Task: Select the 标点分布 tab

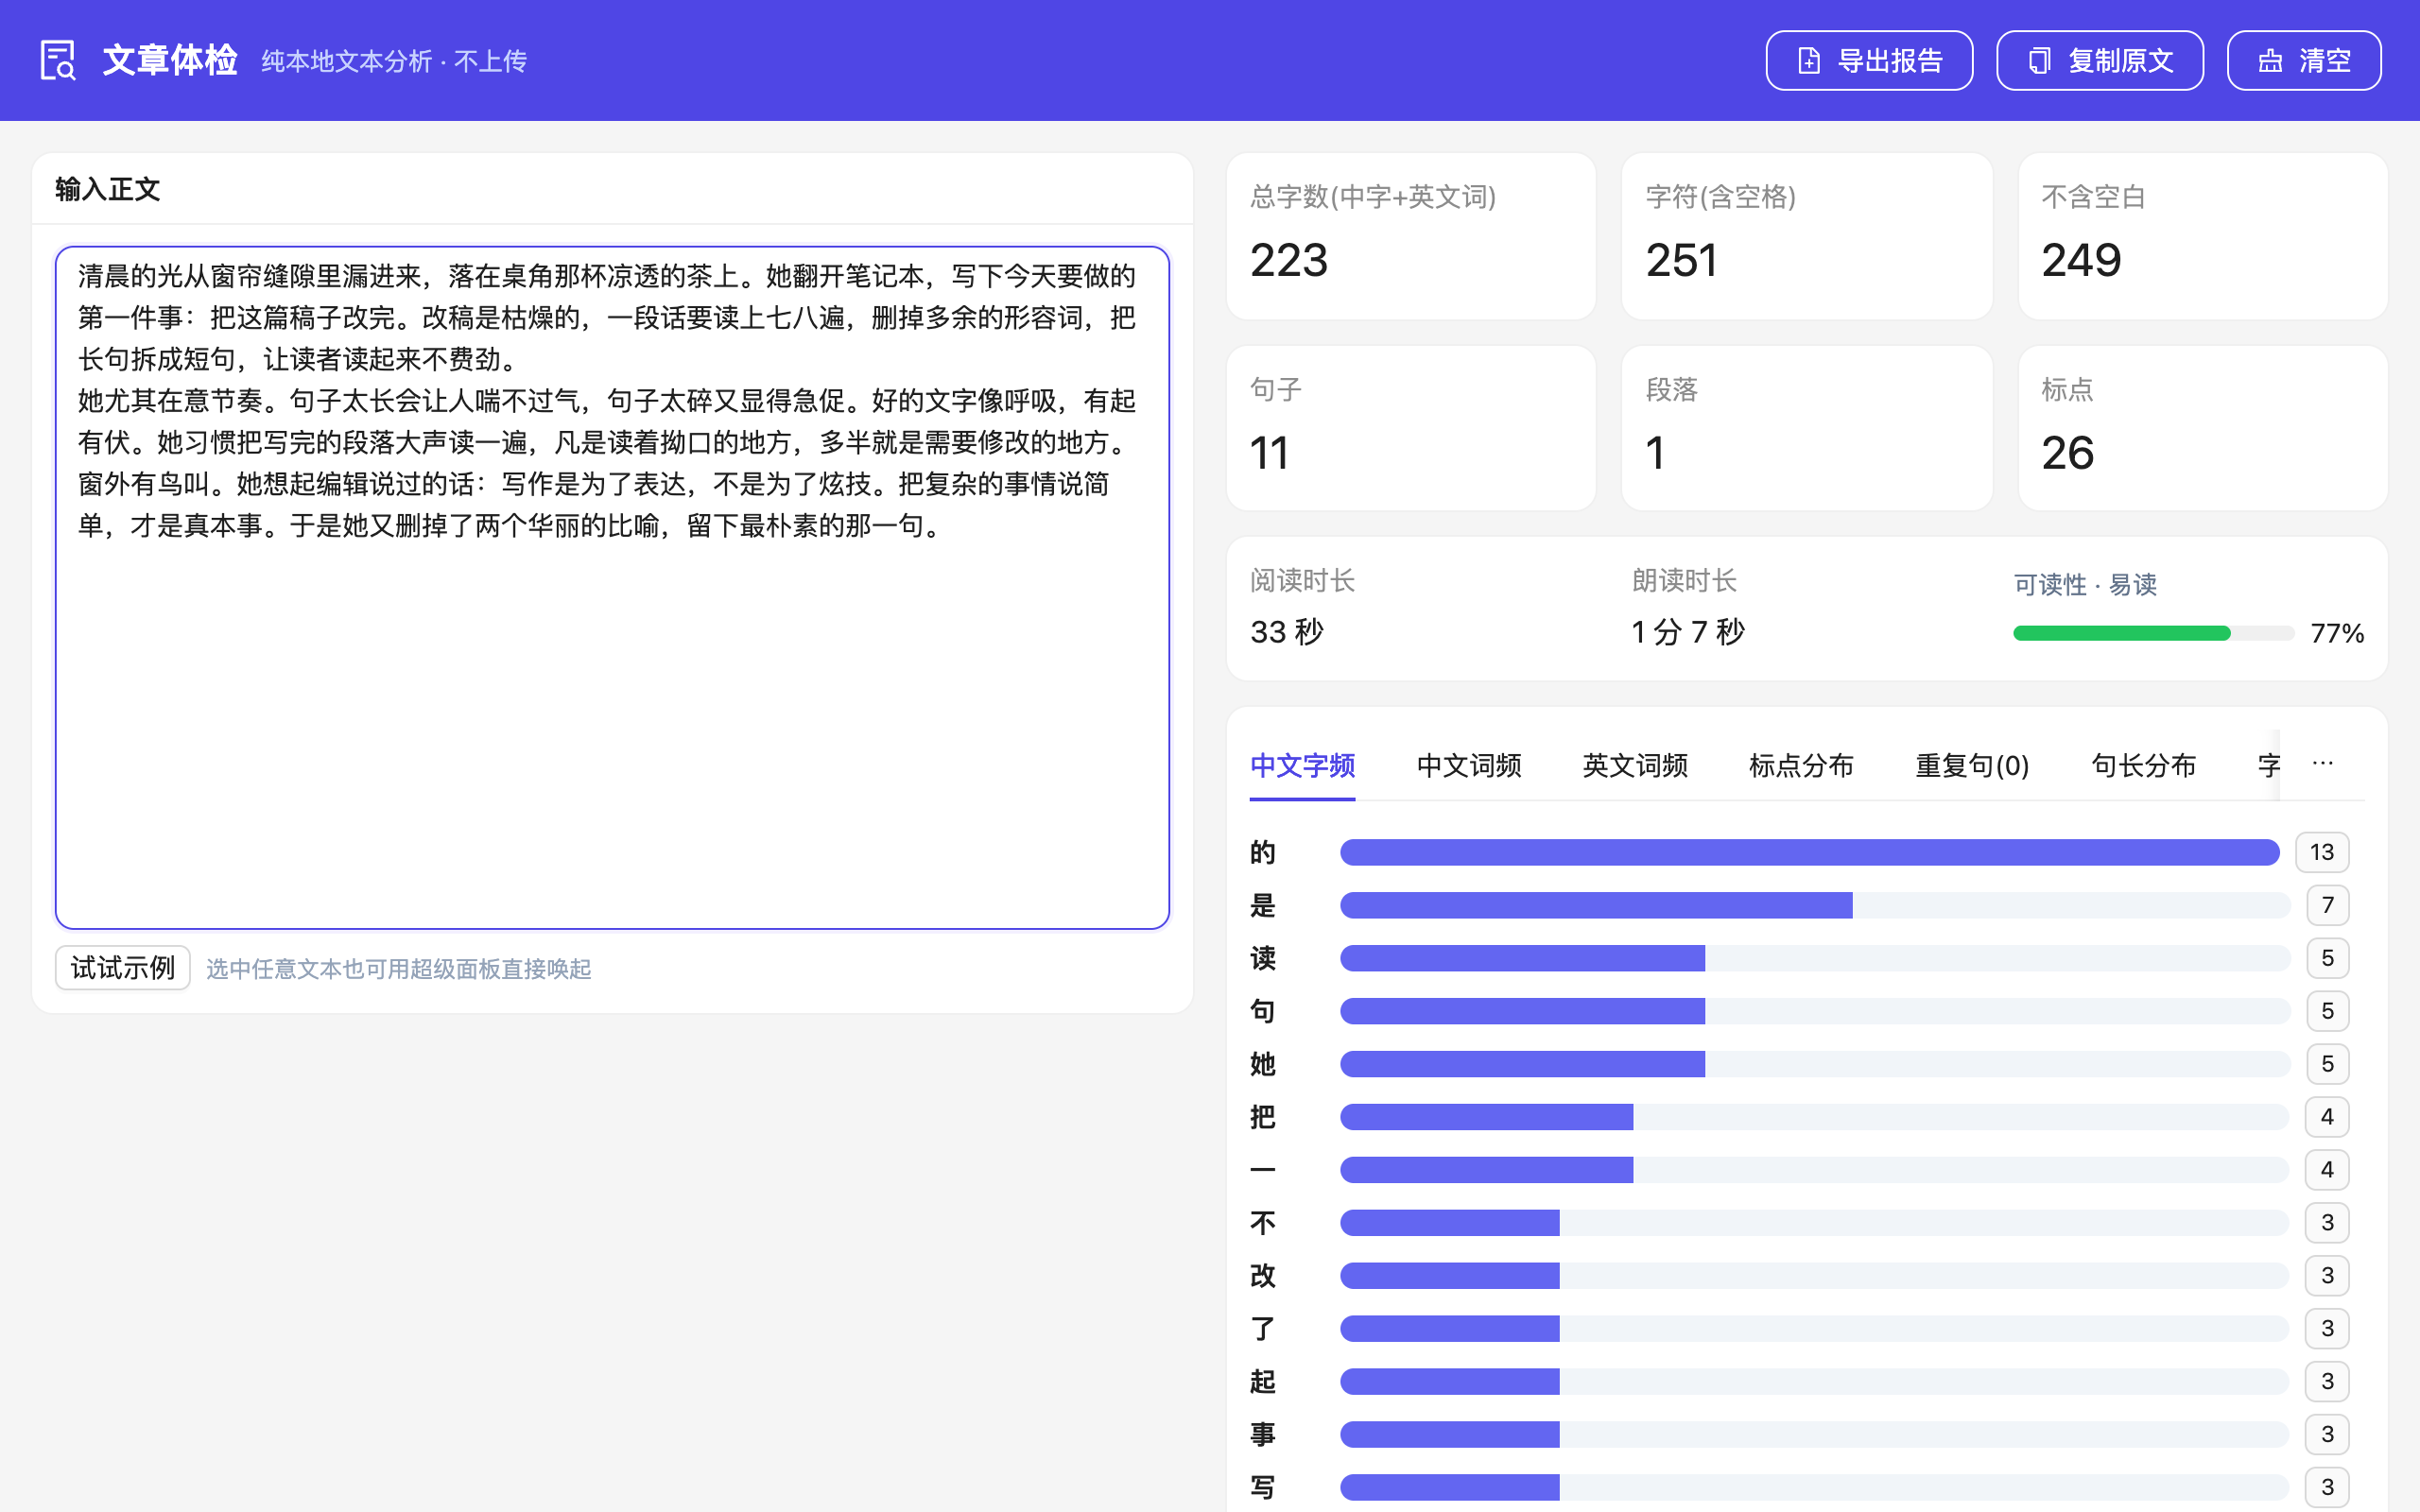Action: pos(1801,765)
